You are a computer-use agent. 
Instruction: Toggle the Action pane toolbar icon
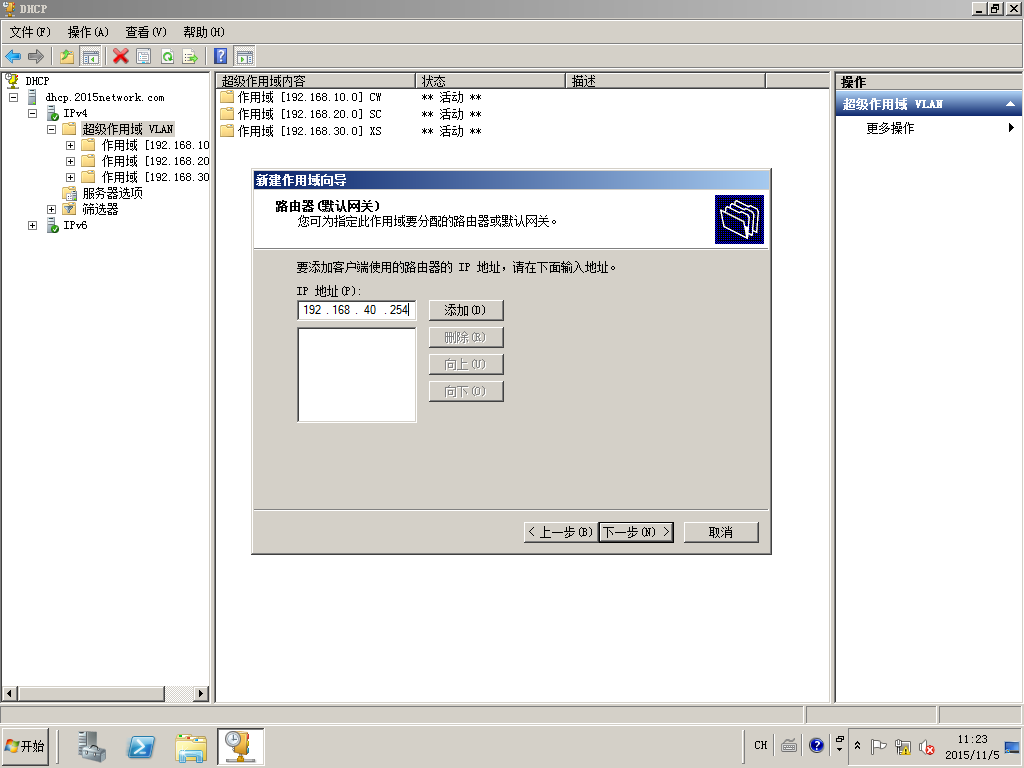pos(244,57)
